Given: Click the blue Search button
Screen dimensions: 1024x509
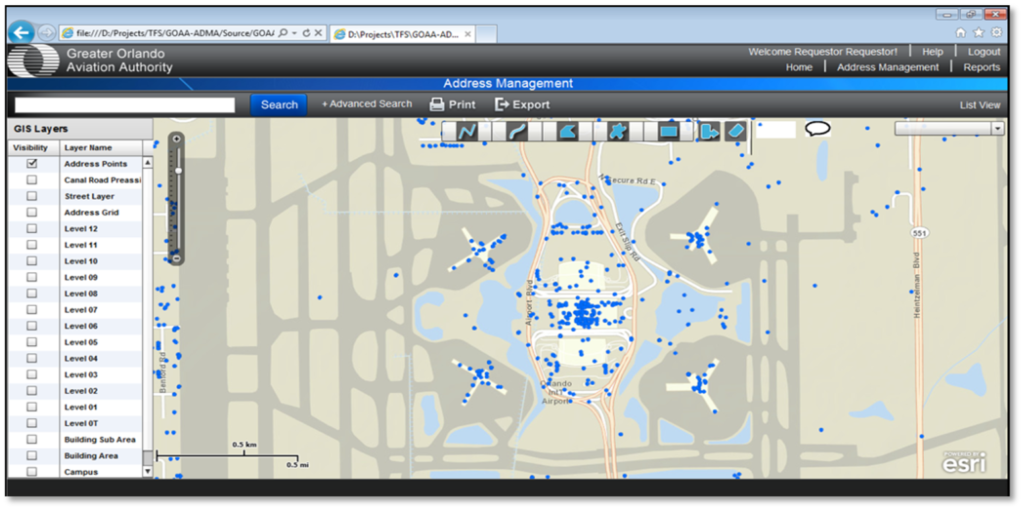Looking at the screenshot, I should coord(279,104).
